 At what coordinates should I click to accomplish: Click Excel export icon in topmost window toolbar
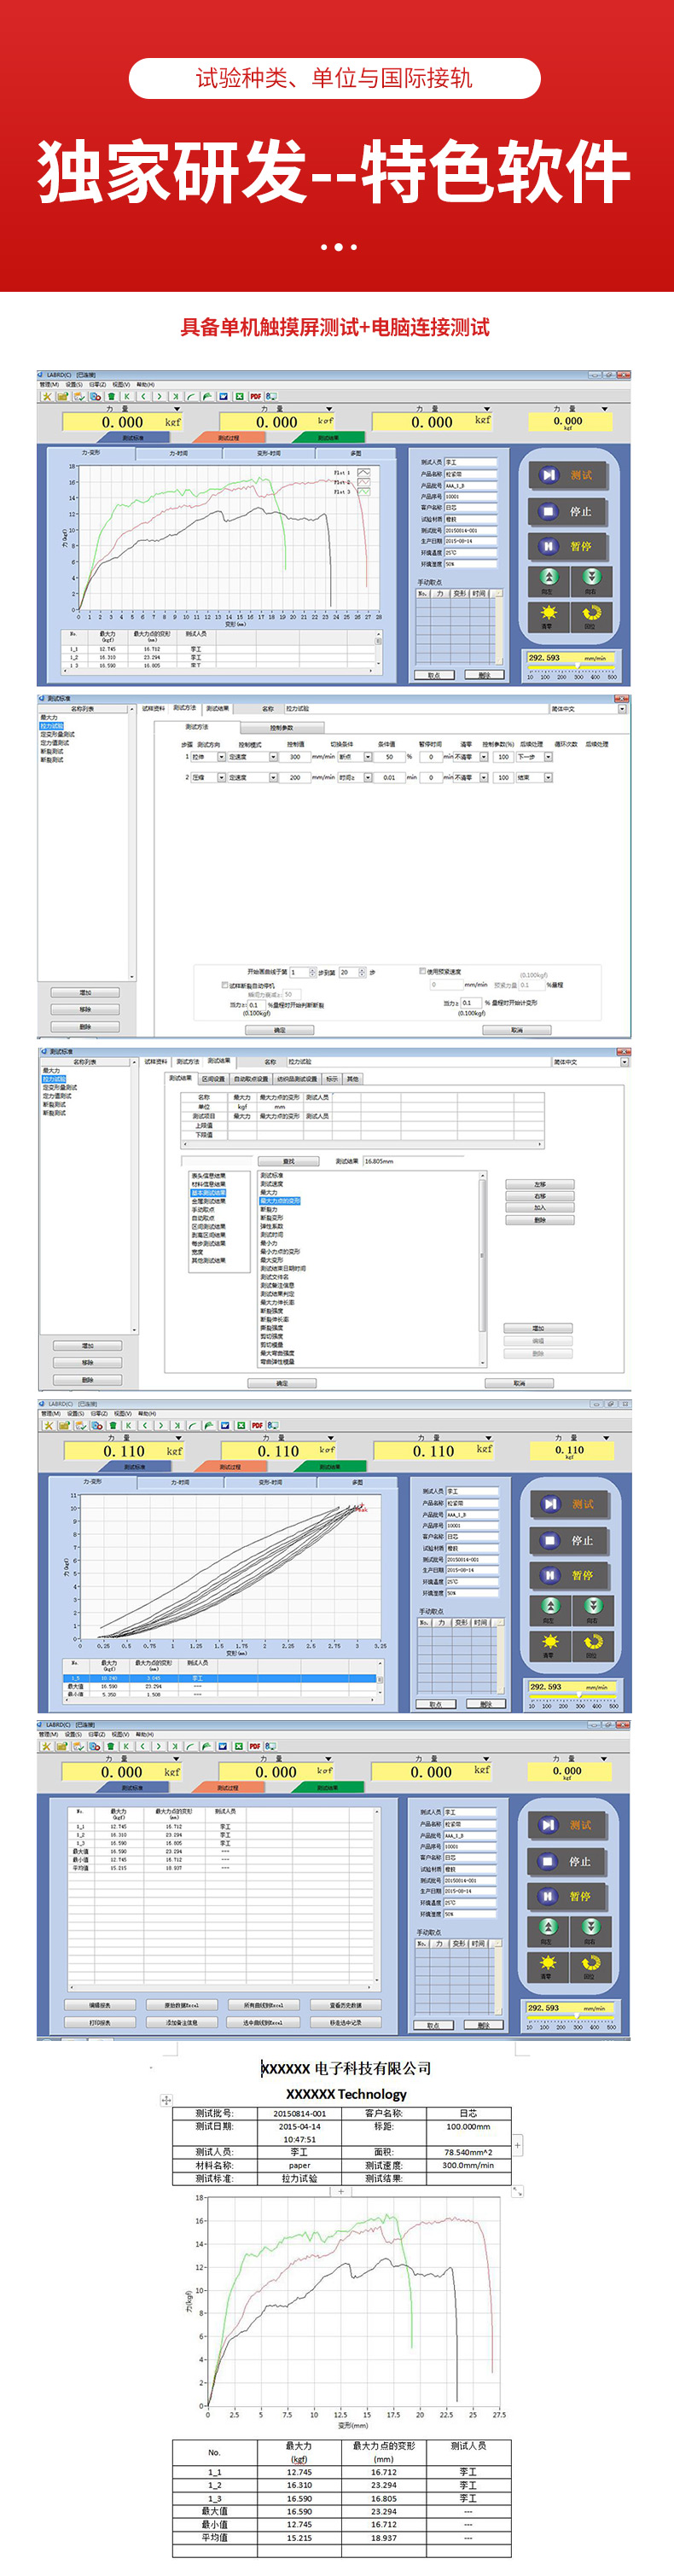click(x=240, y=396)
